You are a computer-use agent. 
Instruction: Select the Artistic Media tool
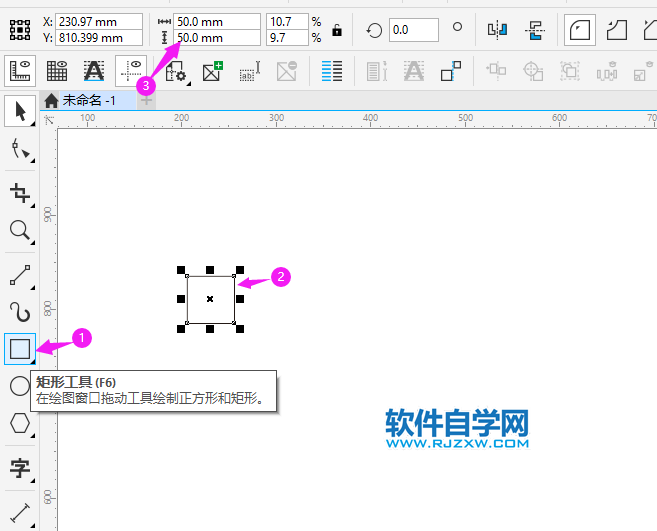point(20,312)
